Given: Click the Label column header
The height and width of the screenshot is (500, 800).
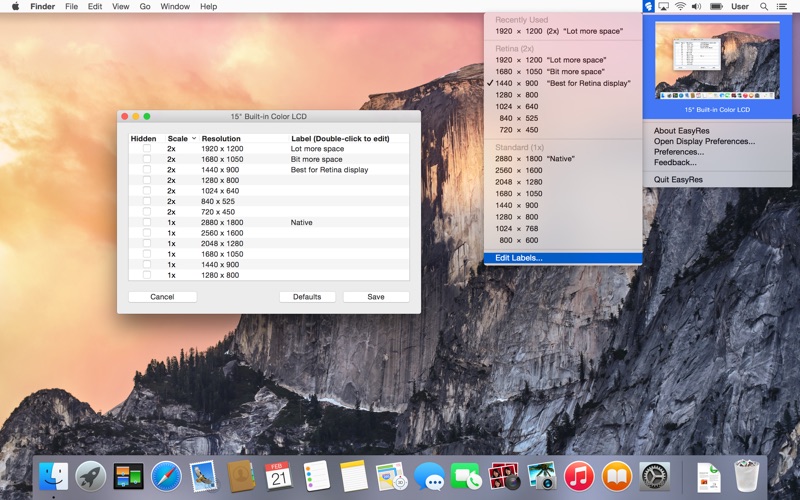Looking at the screenshot, I should coord(340,138).
